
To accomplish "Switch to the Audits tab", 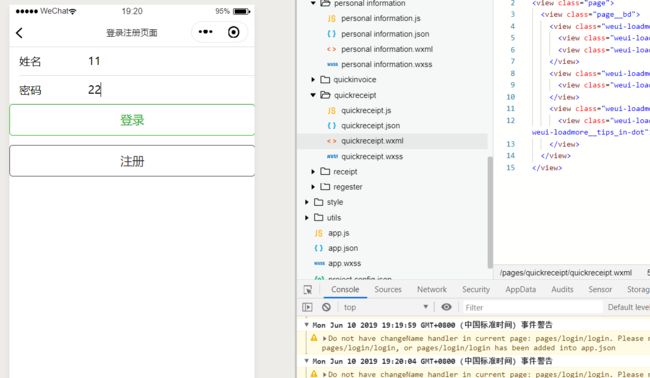I will [x=562, y=290].
